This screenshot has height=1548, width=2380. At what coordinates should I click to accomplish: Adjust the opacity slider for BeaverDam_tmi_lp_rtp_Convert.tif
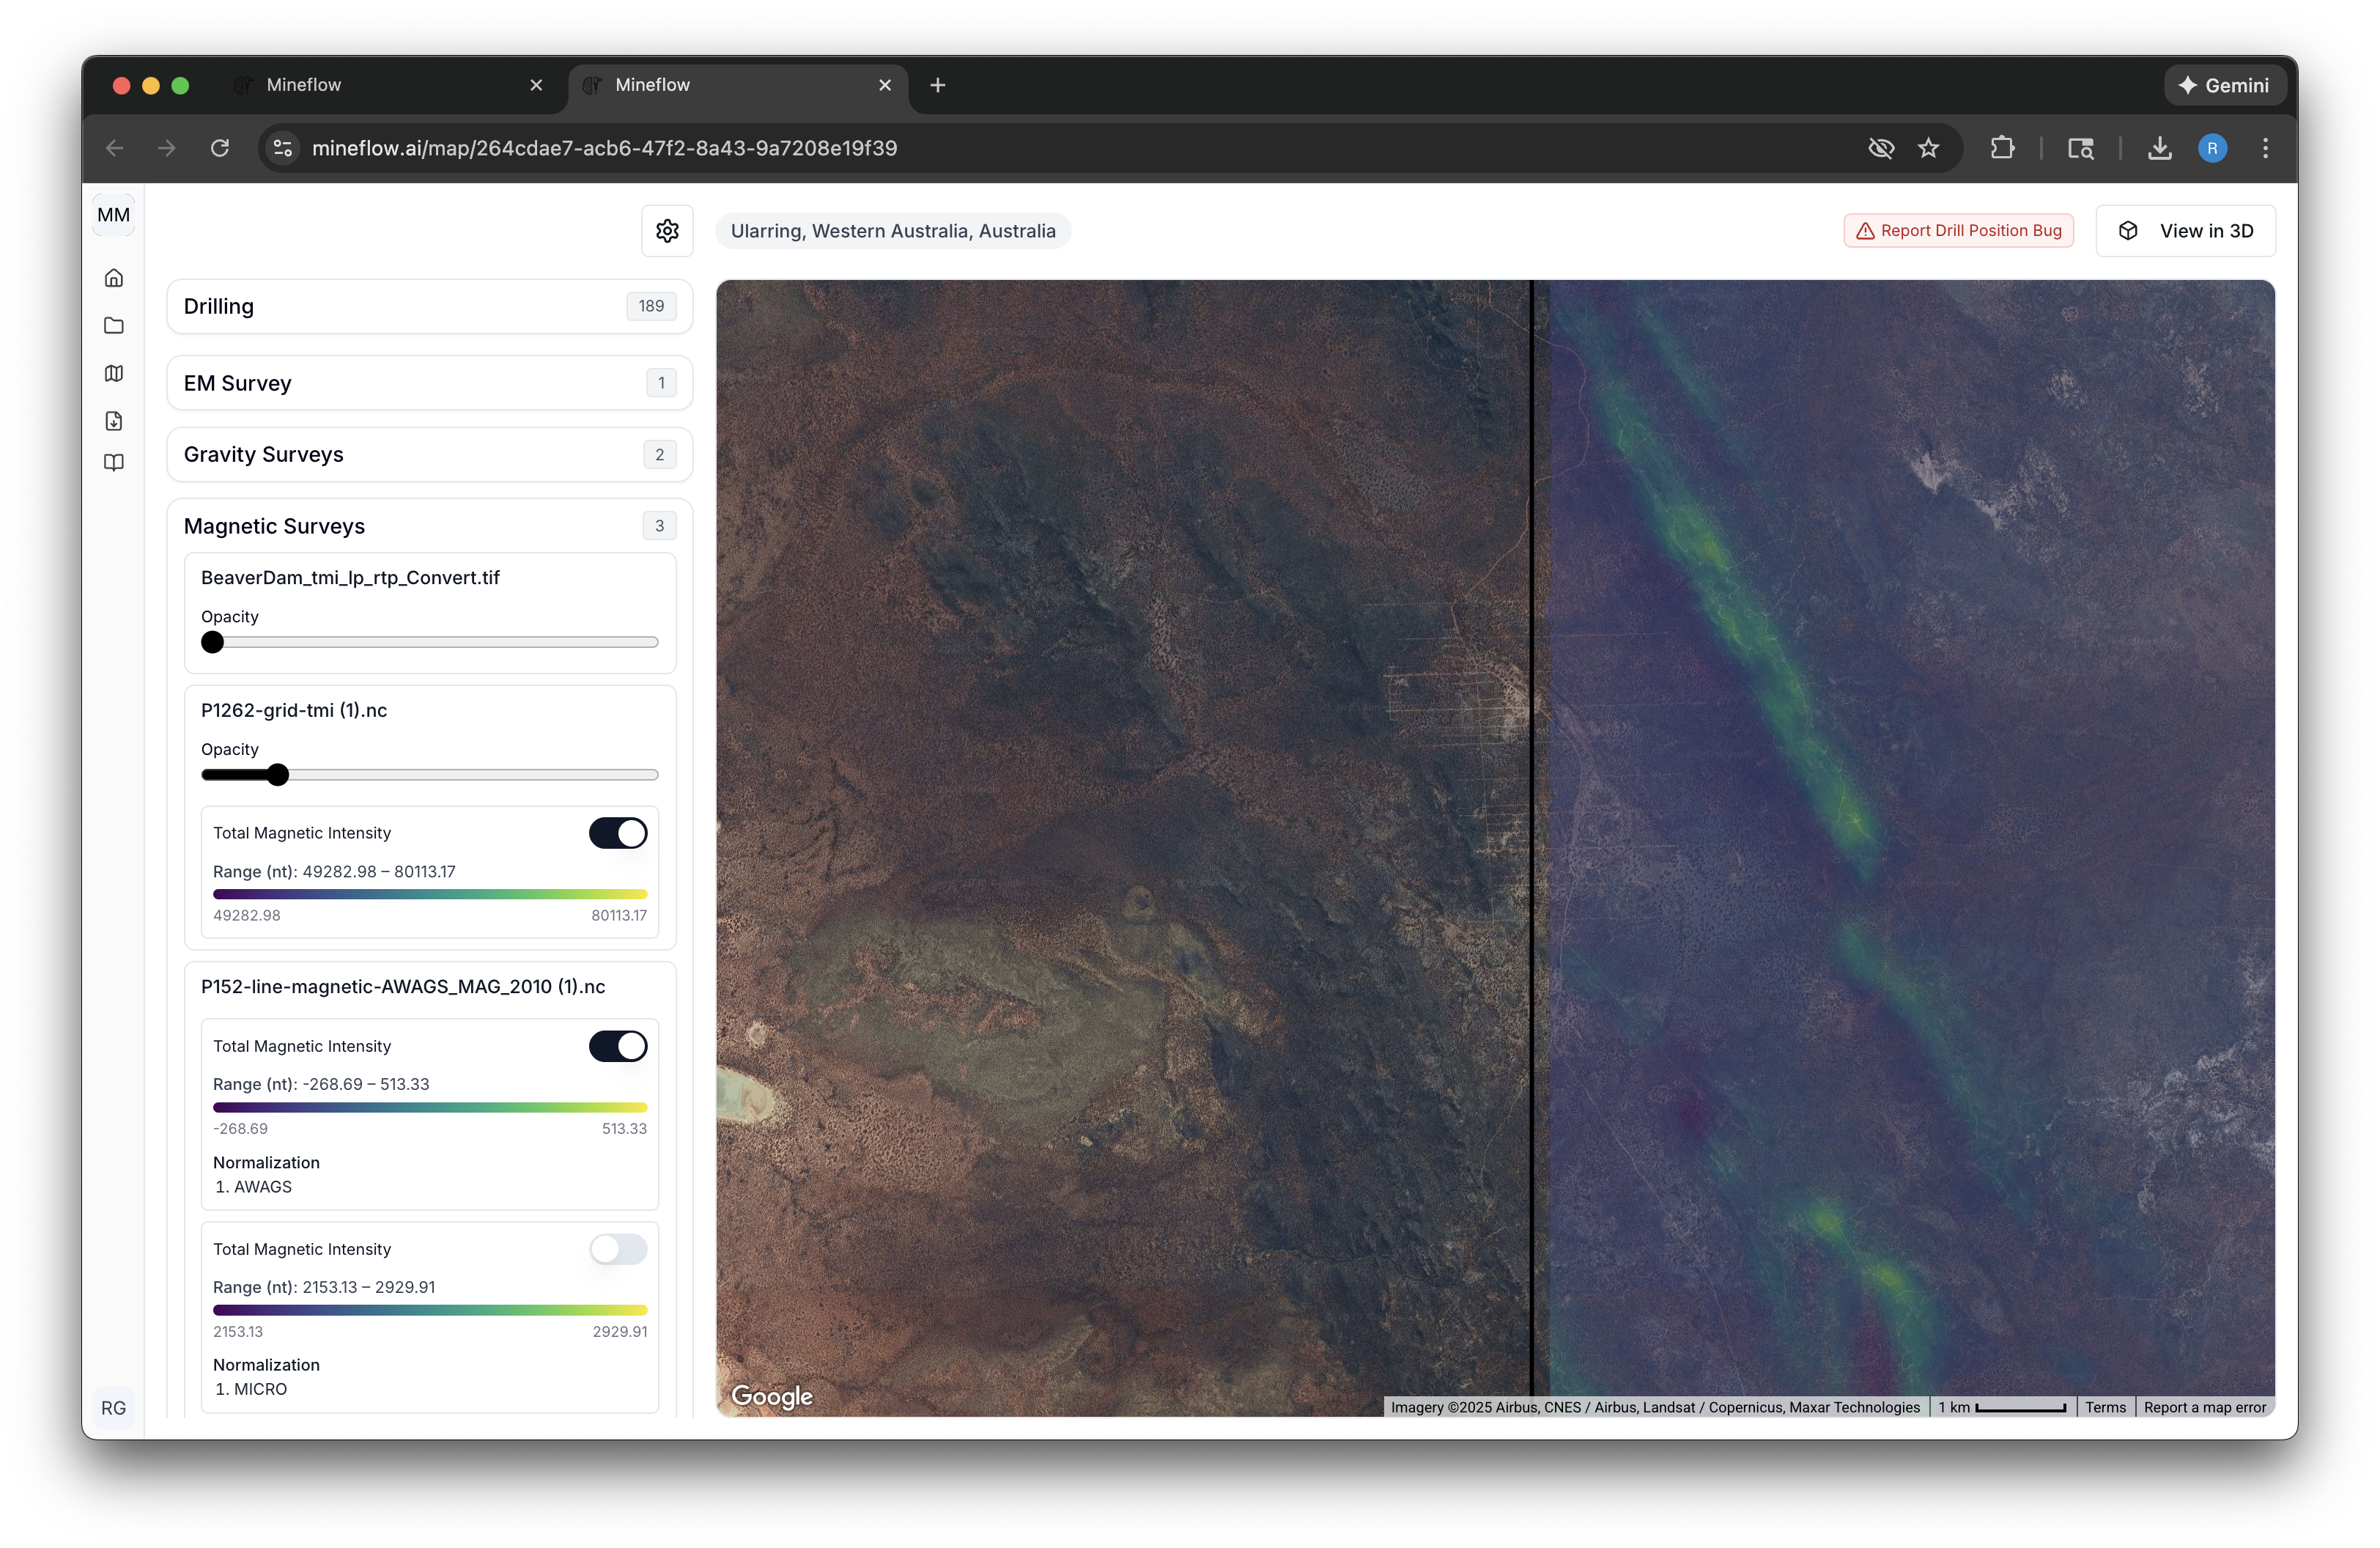click(213, 642)
